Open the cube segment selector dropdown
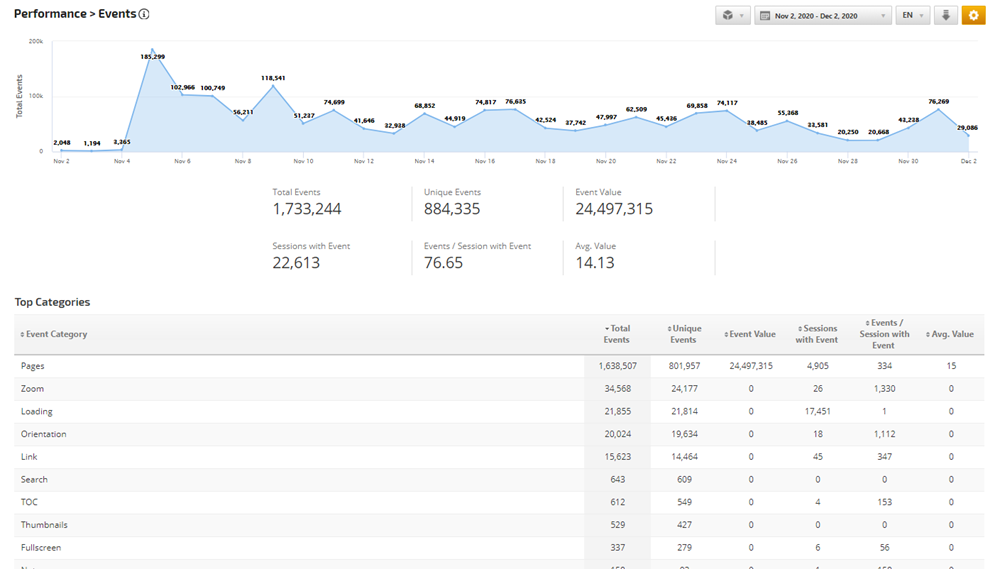This screenshot has width=1000, height=569. tap(732, 16)
